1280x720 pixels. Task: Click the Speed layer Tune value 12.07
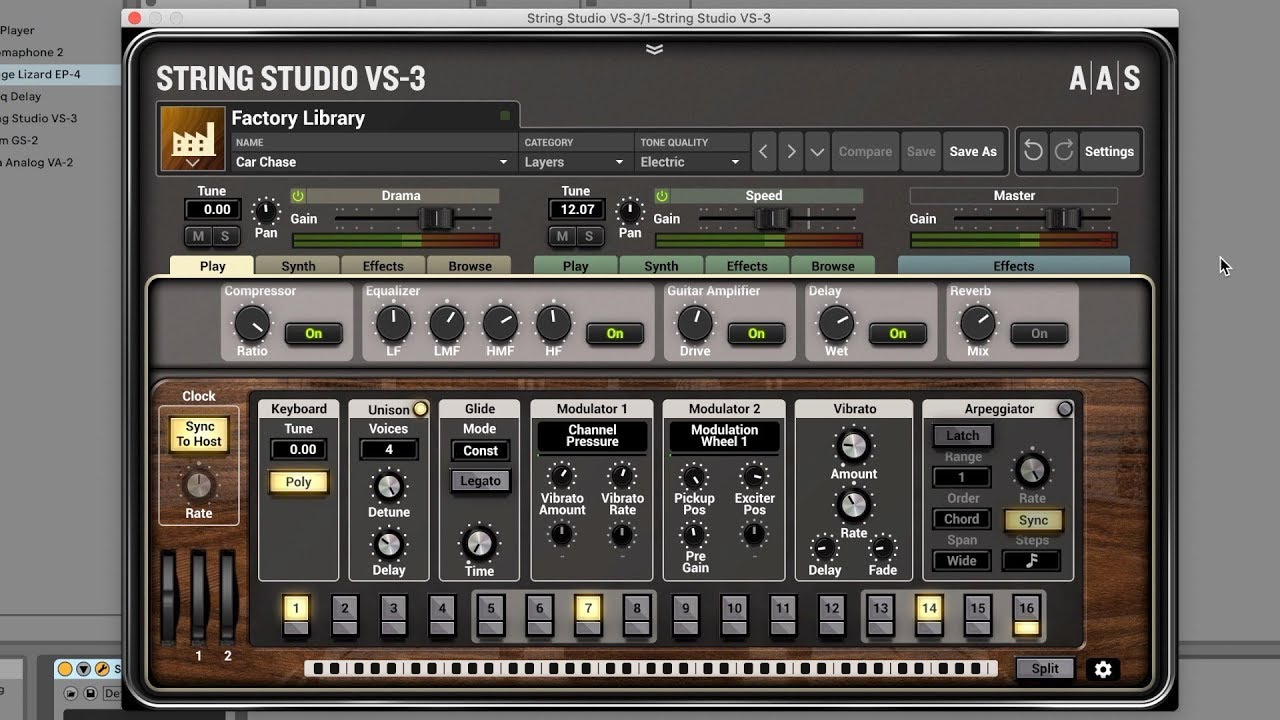pos(576,209)
